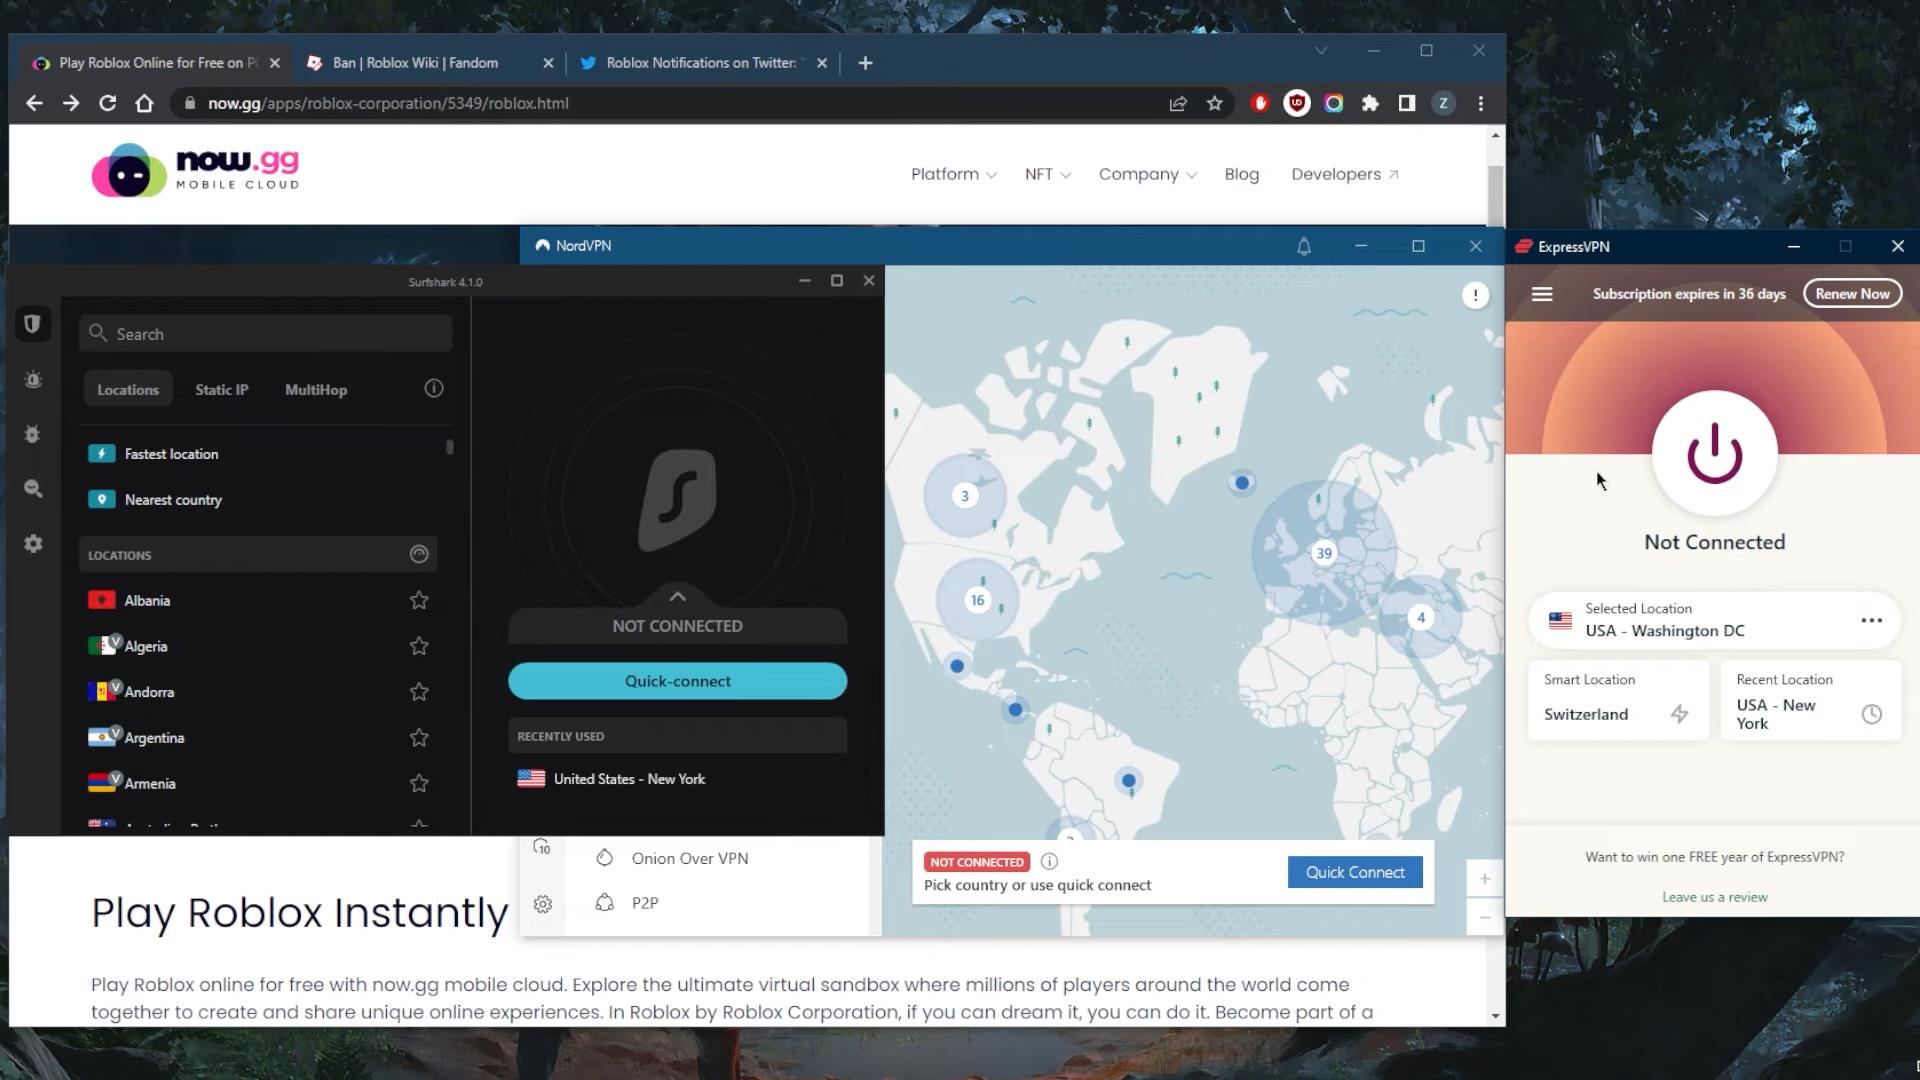Click the info icon beside NOT CONNECTED in NordVPN
This screenshot has width=1920, height=1080.
(1049, 861)
